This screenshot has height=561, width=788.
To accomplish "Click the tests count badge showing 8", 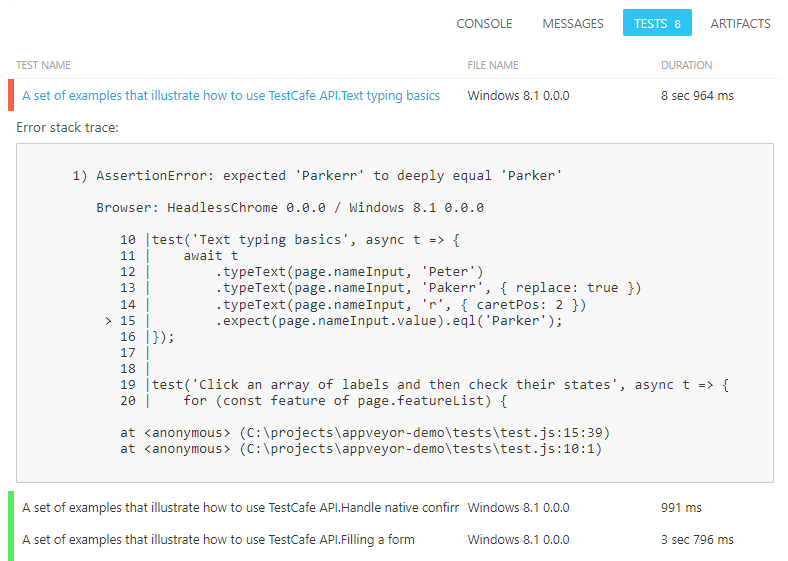I will pos(677,23).
